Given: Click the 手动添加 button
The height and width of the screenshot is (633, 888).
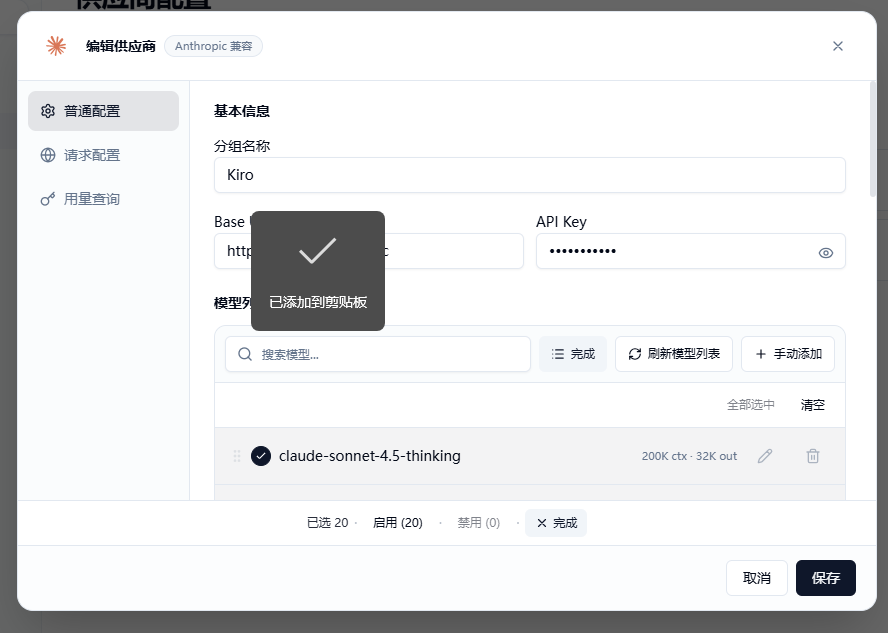Looking at the screenshot, I should [x=788, y=354].
